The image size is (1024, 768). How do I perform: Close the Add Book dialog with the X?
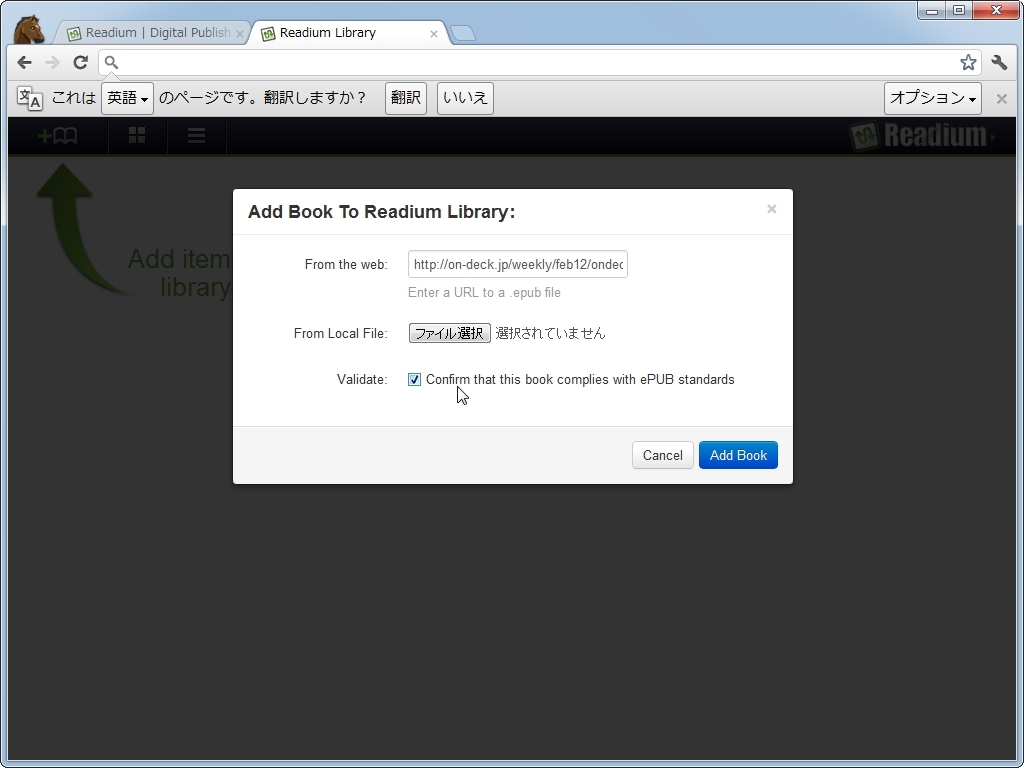[771, 209]
